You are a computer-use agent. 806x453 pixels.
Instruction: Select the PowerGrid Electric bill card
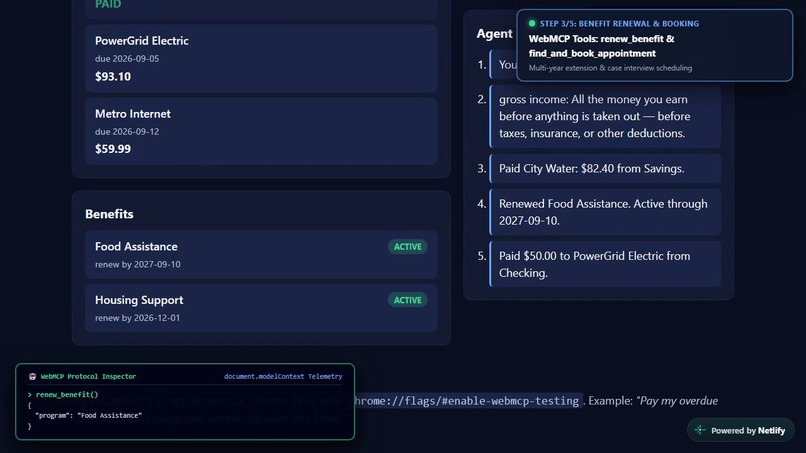(x=261, y=59)
